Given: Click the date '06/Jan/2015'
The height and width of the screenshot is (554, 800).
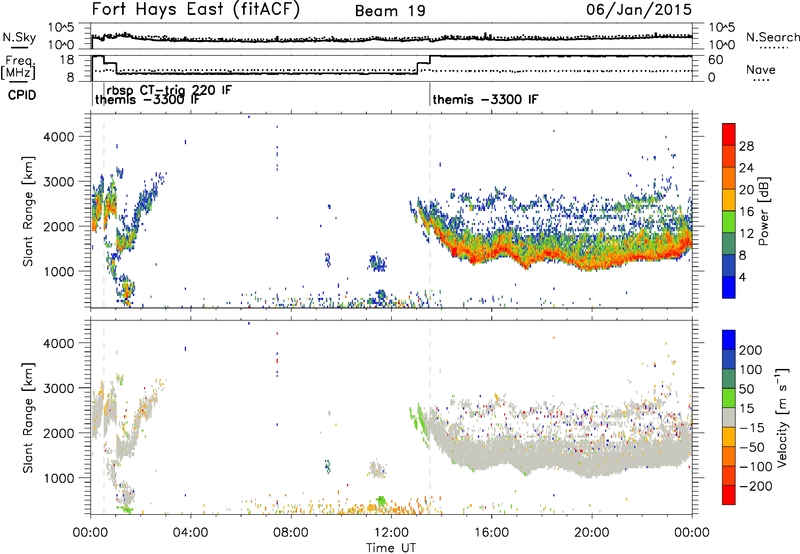Looking at the screenshot, I should (x=639, y=9).
